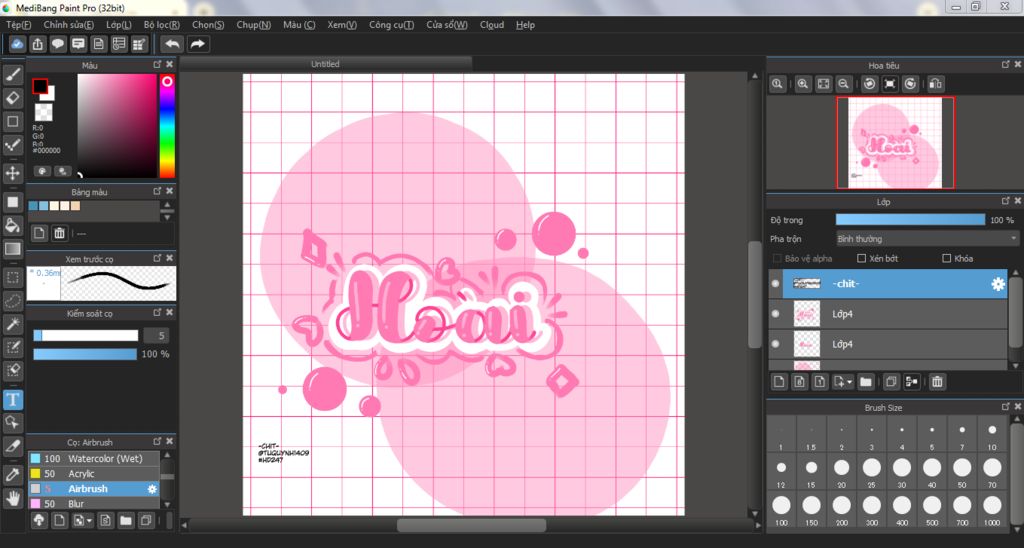Click the brush opacity slider at 100 %
Image resolution: width=1024 pixels, height=548 pixels.
[85, 354]
